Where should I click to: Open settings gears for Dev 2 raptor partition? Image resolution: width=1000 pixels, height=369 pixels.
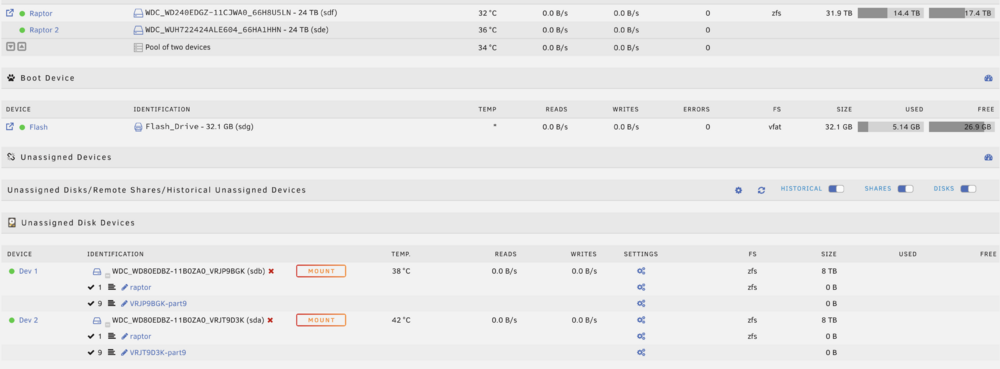point(641,336)
